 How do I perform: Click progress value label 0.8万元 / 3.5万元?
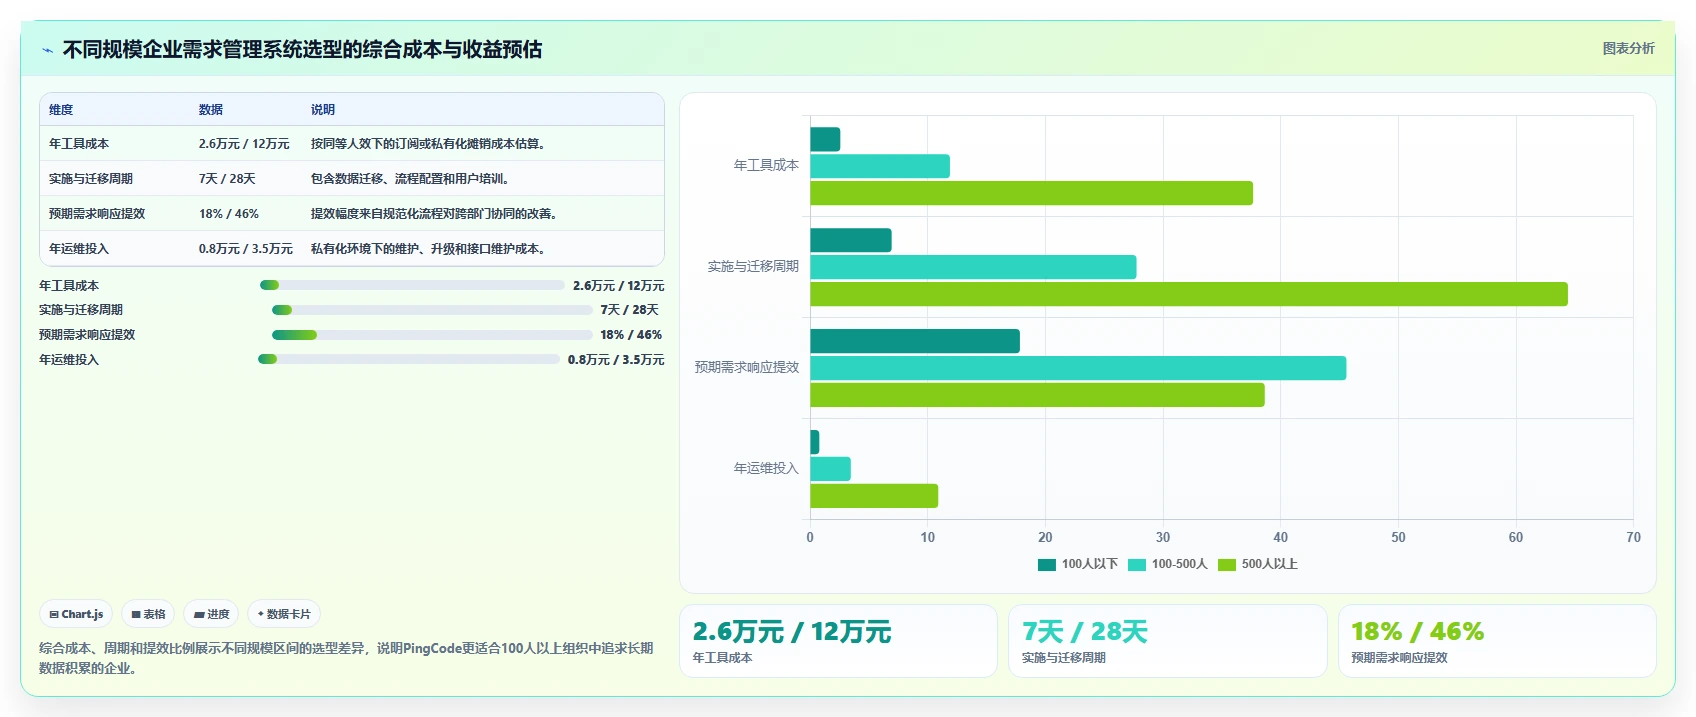pos(616,360)
